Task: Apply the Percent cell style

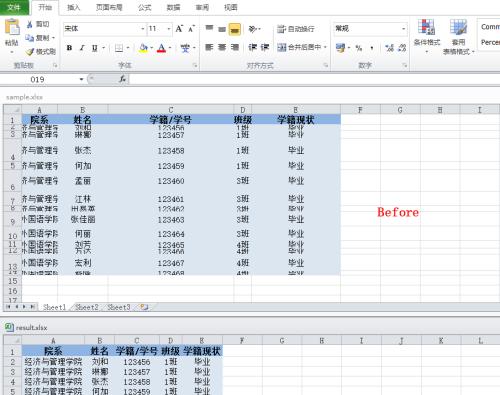Action: (x=490, y=42)
